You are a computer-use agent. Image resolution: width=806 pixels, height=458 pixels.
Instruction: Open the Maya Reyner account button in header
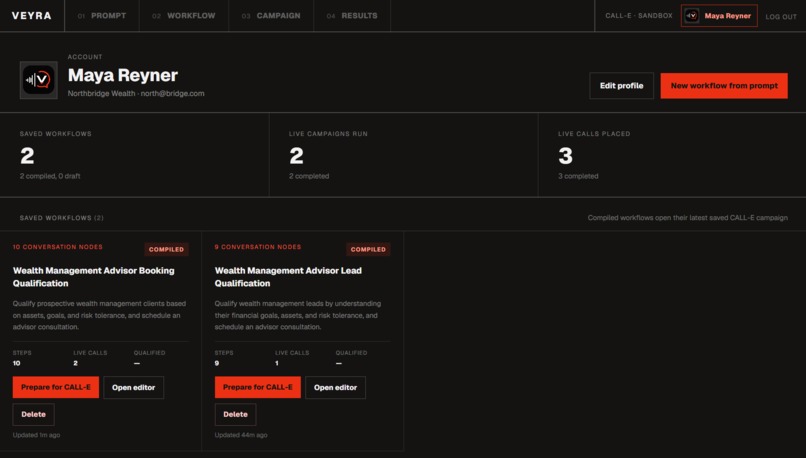click(x=719, y=15)
